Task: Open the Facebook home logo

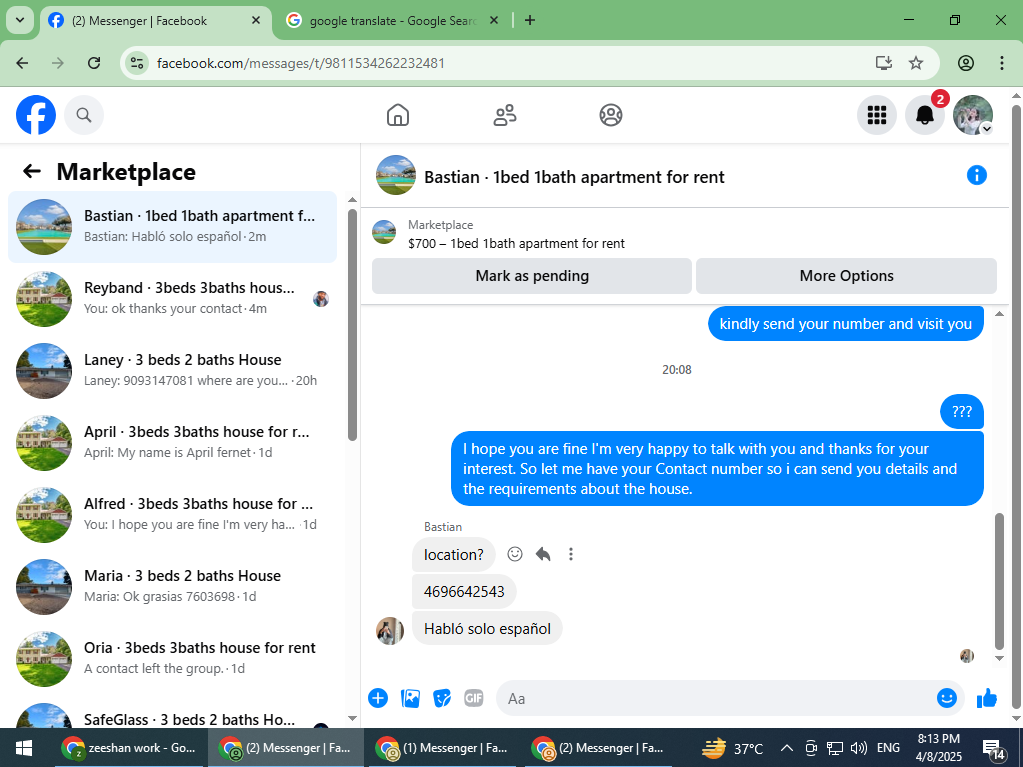Action: tap(36, 115)
